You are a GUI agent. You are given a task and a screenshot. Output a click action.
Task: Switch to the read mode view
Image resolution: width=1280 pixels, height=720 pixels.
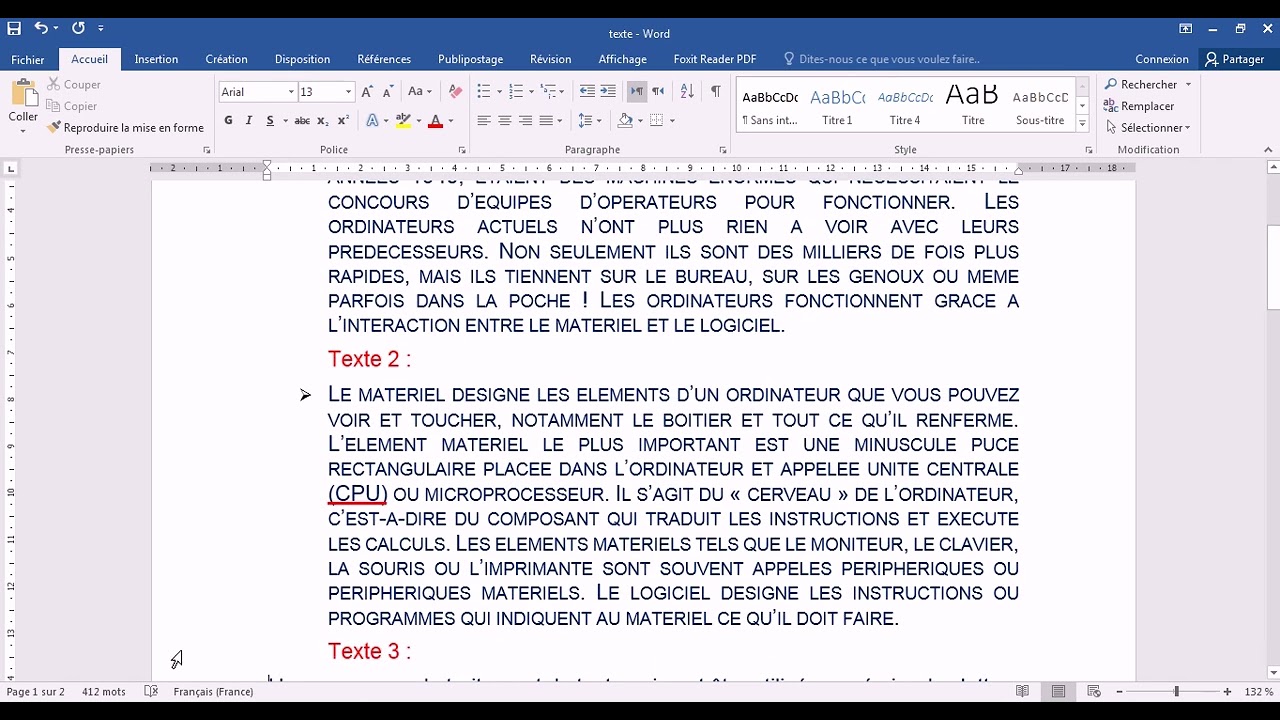pyautogui.click(x=1022, y=692)
